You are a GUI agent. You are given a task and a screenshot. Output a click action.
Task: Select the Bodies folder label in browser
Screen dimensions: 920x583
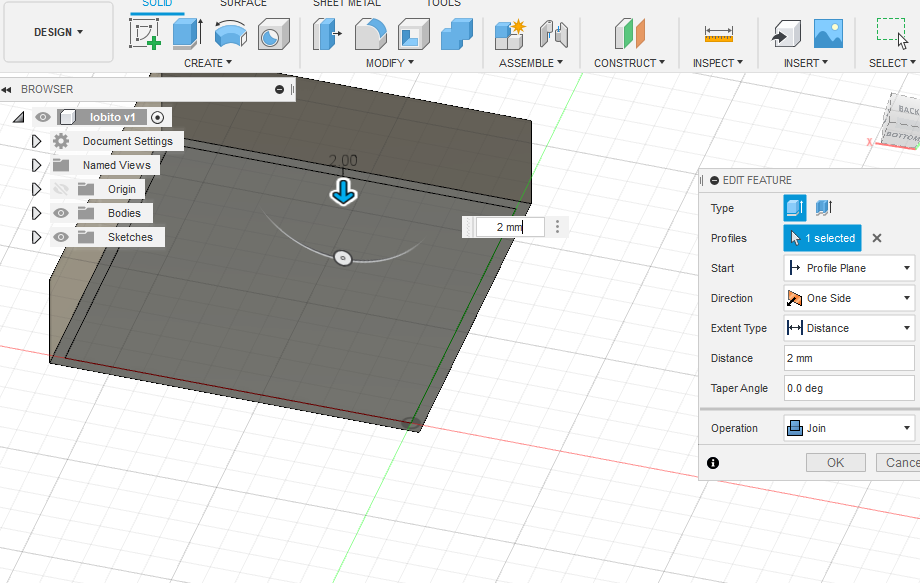[124, 213]
